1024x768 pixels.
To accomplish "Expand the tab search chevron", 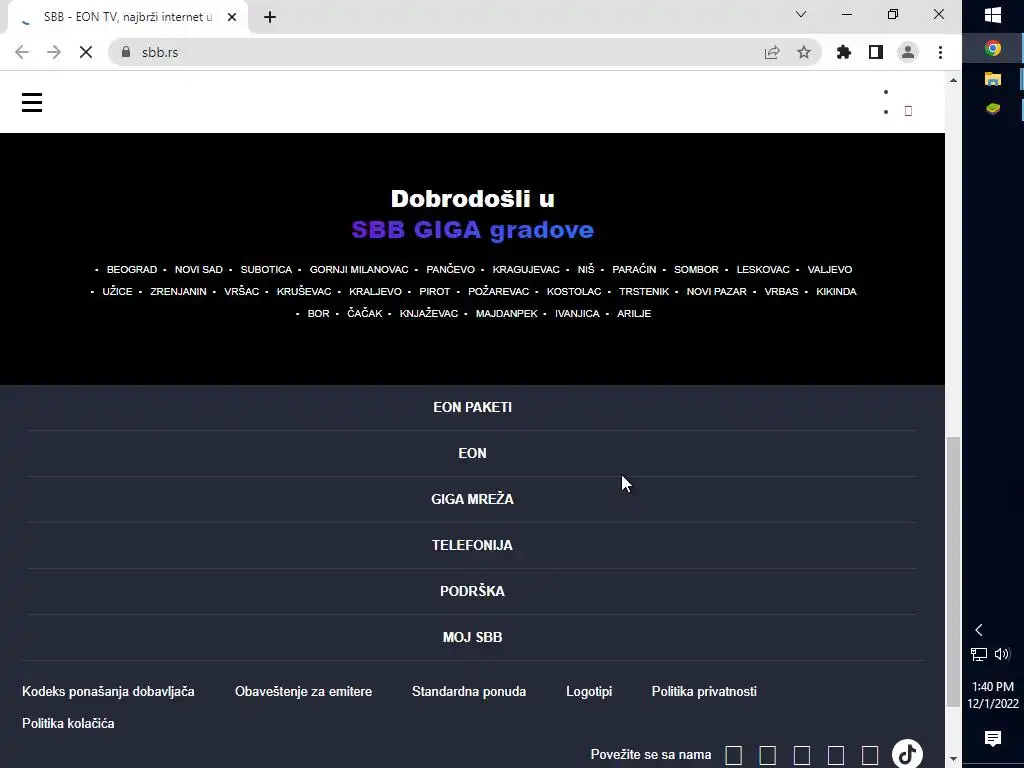I will coord(801,14).
